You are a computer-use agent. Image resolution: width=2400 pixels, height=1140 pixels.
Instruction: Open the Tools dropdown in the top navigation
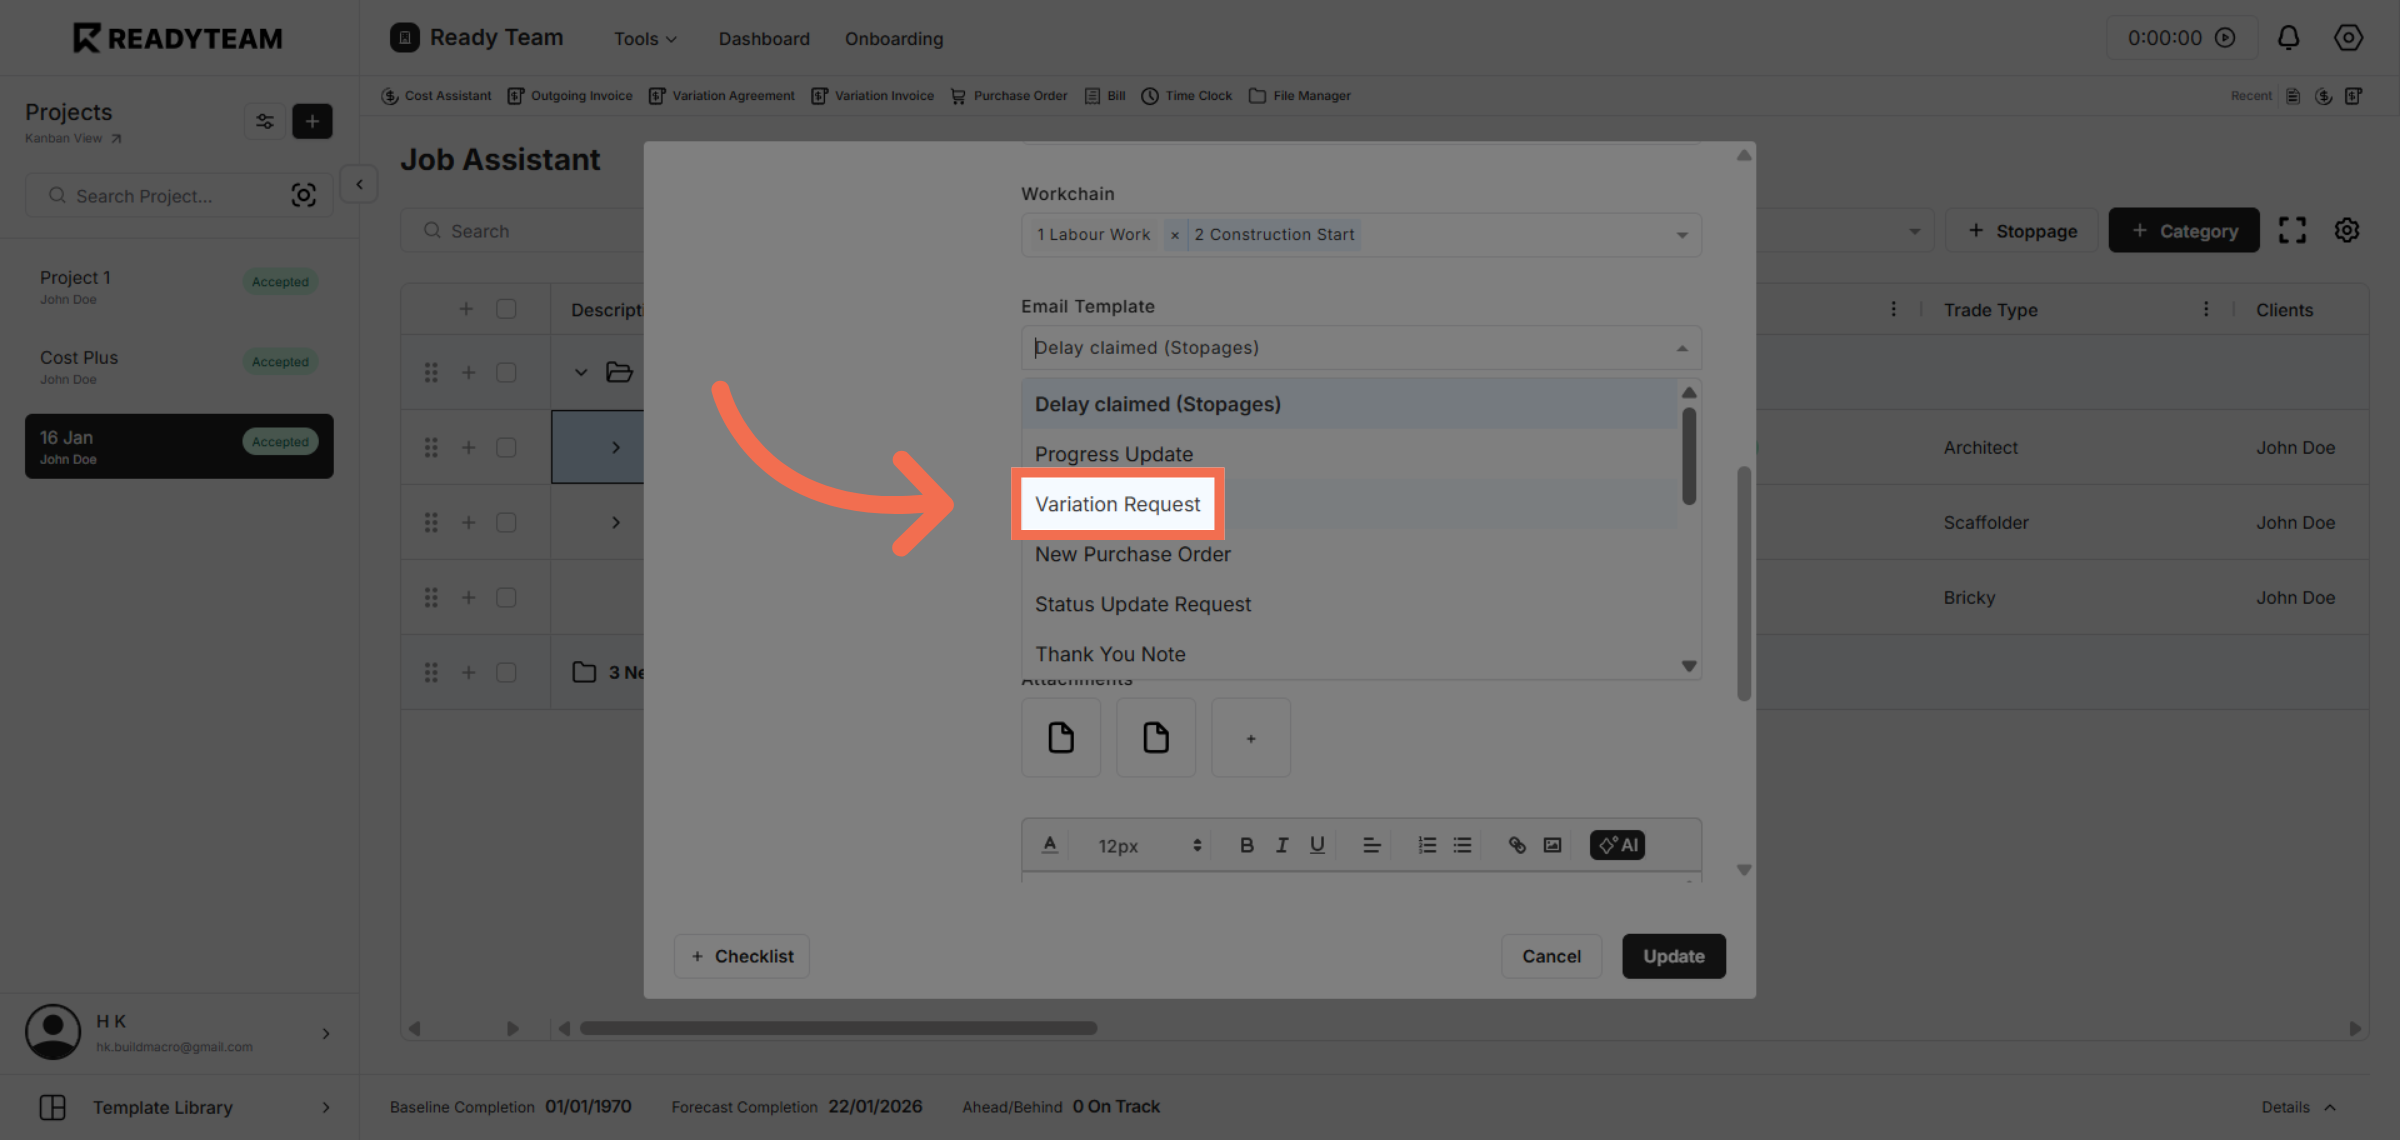pos(644,38)
